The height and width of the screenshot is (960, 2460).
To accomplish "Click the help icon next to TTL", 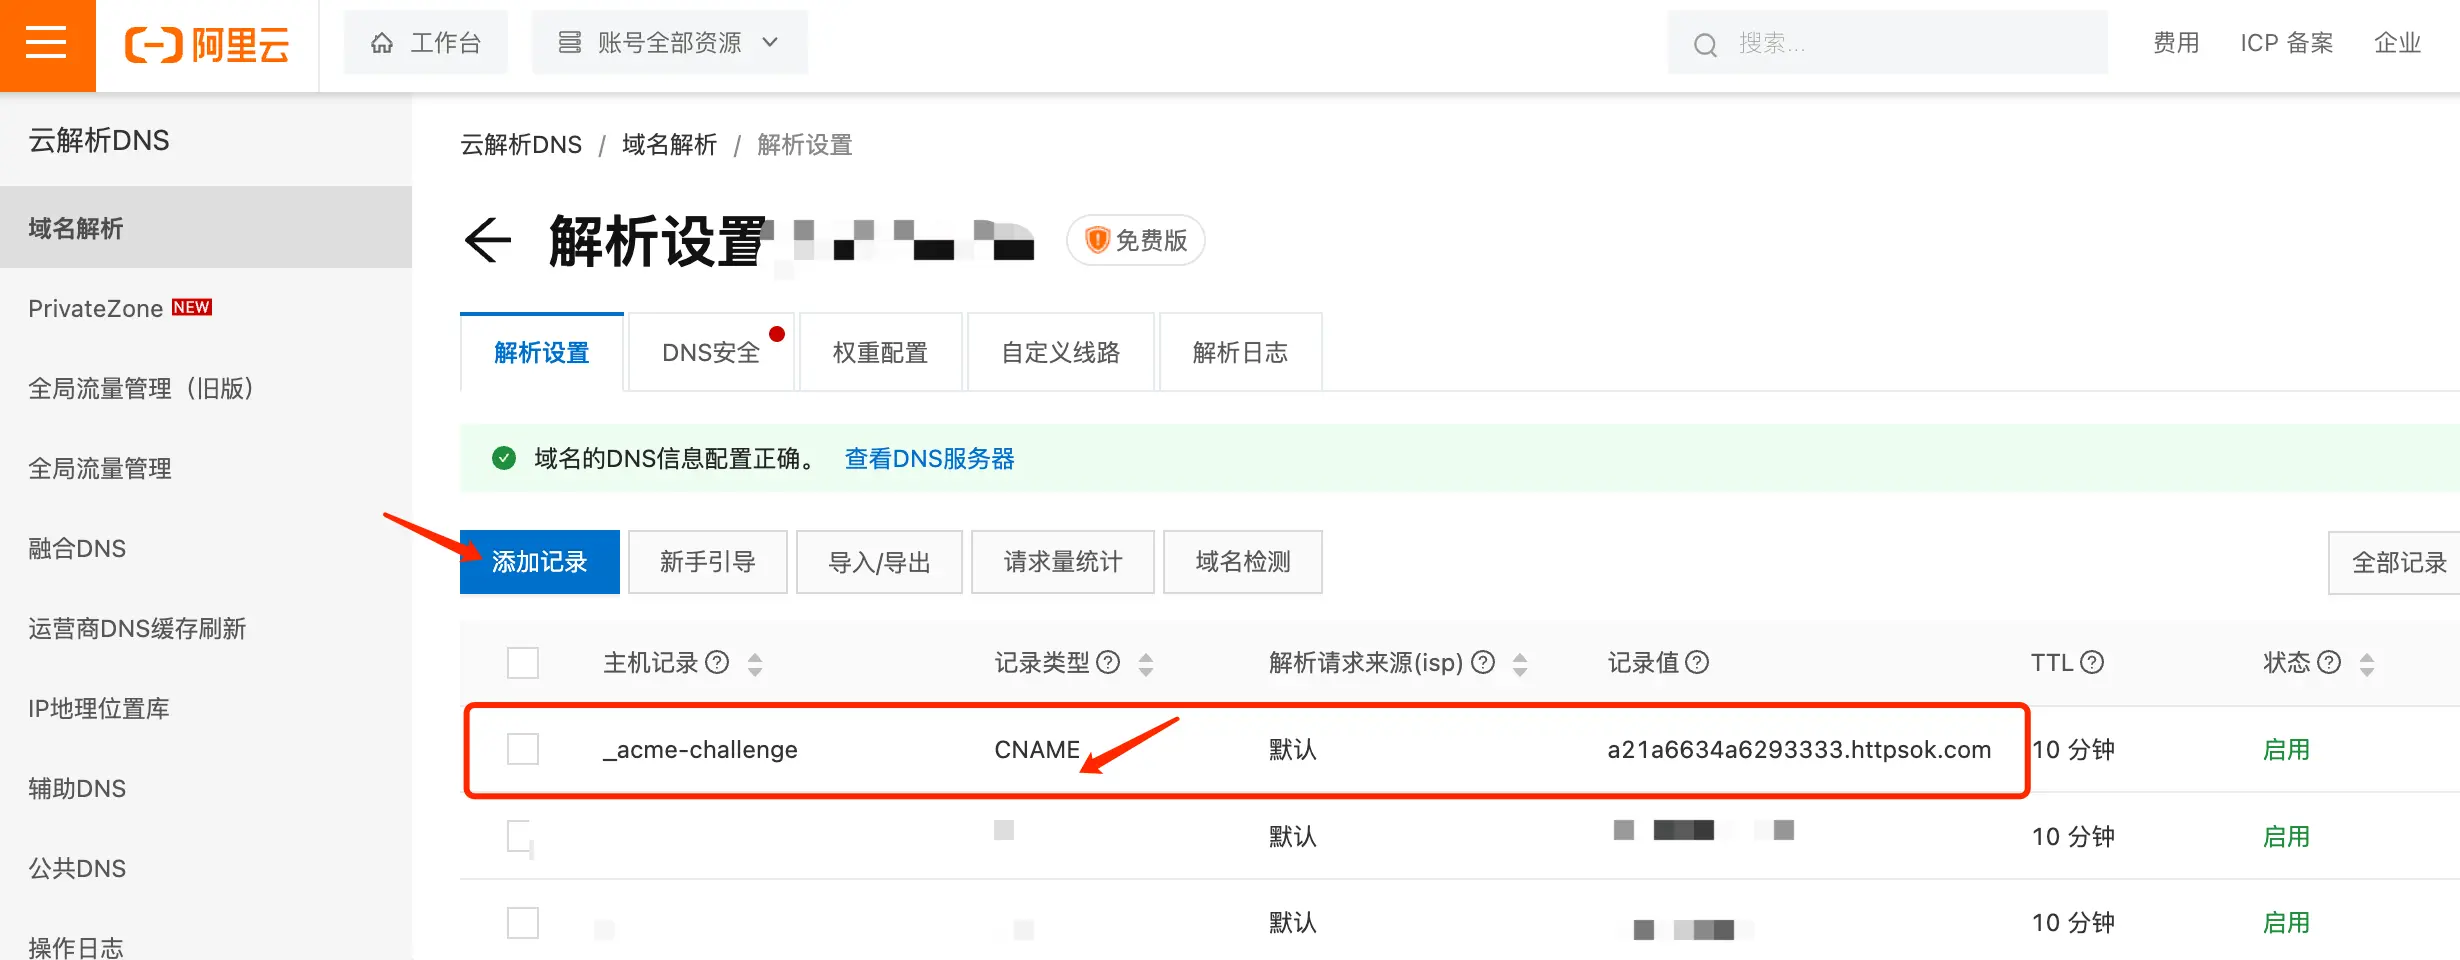I will coord(2092,662).
